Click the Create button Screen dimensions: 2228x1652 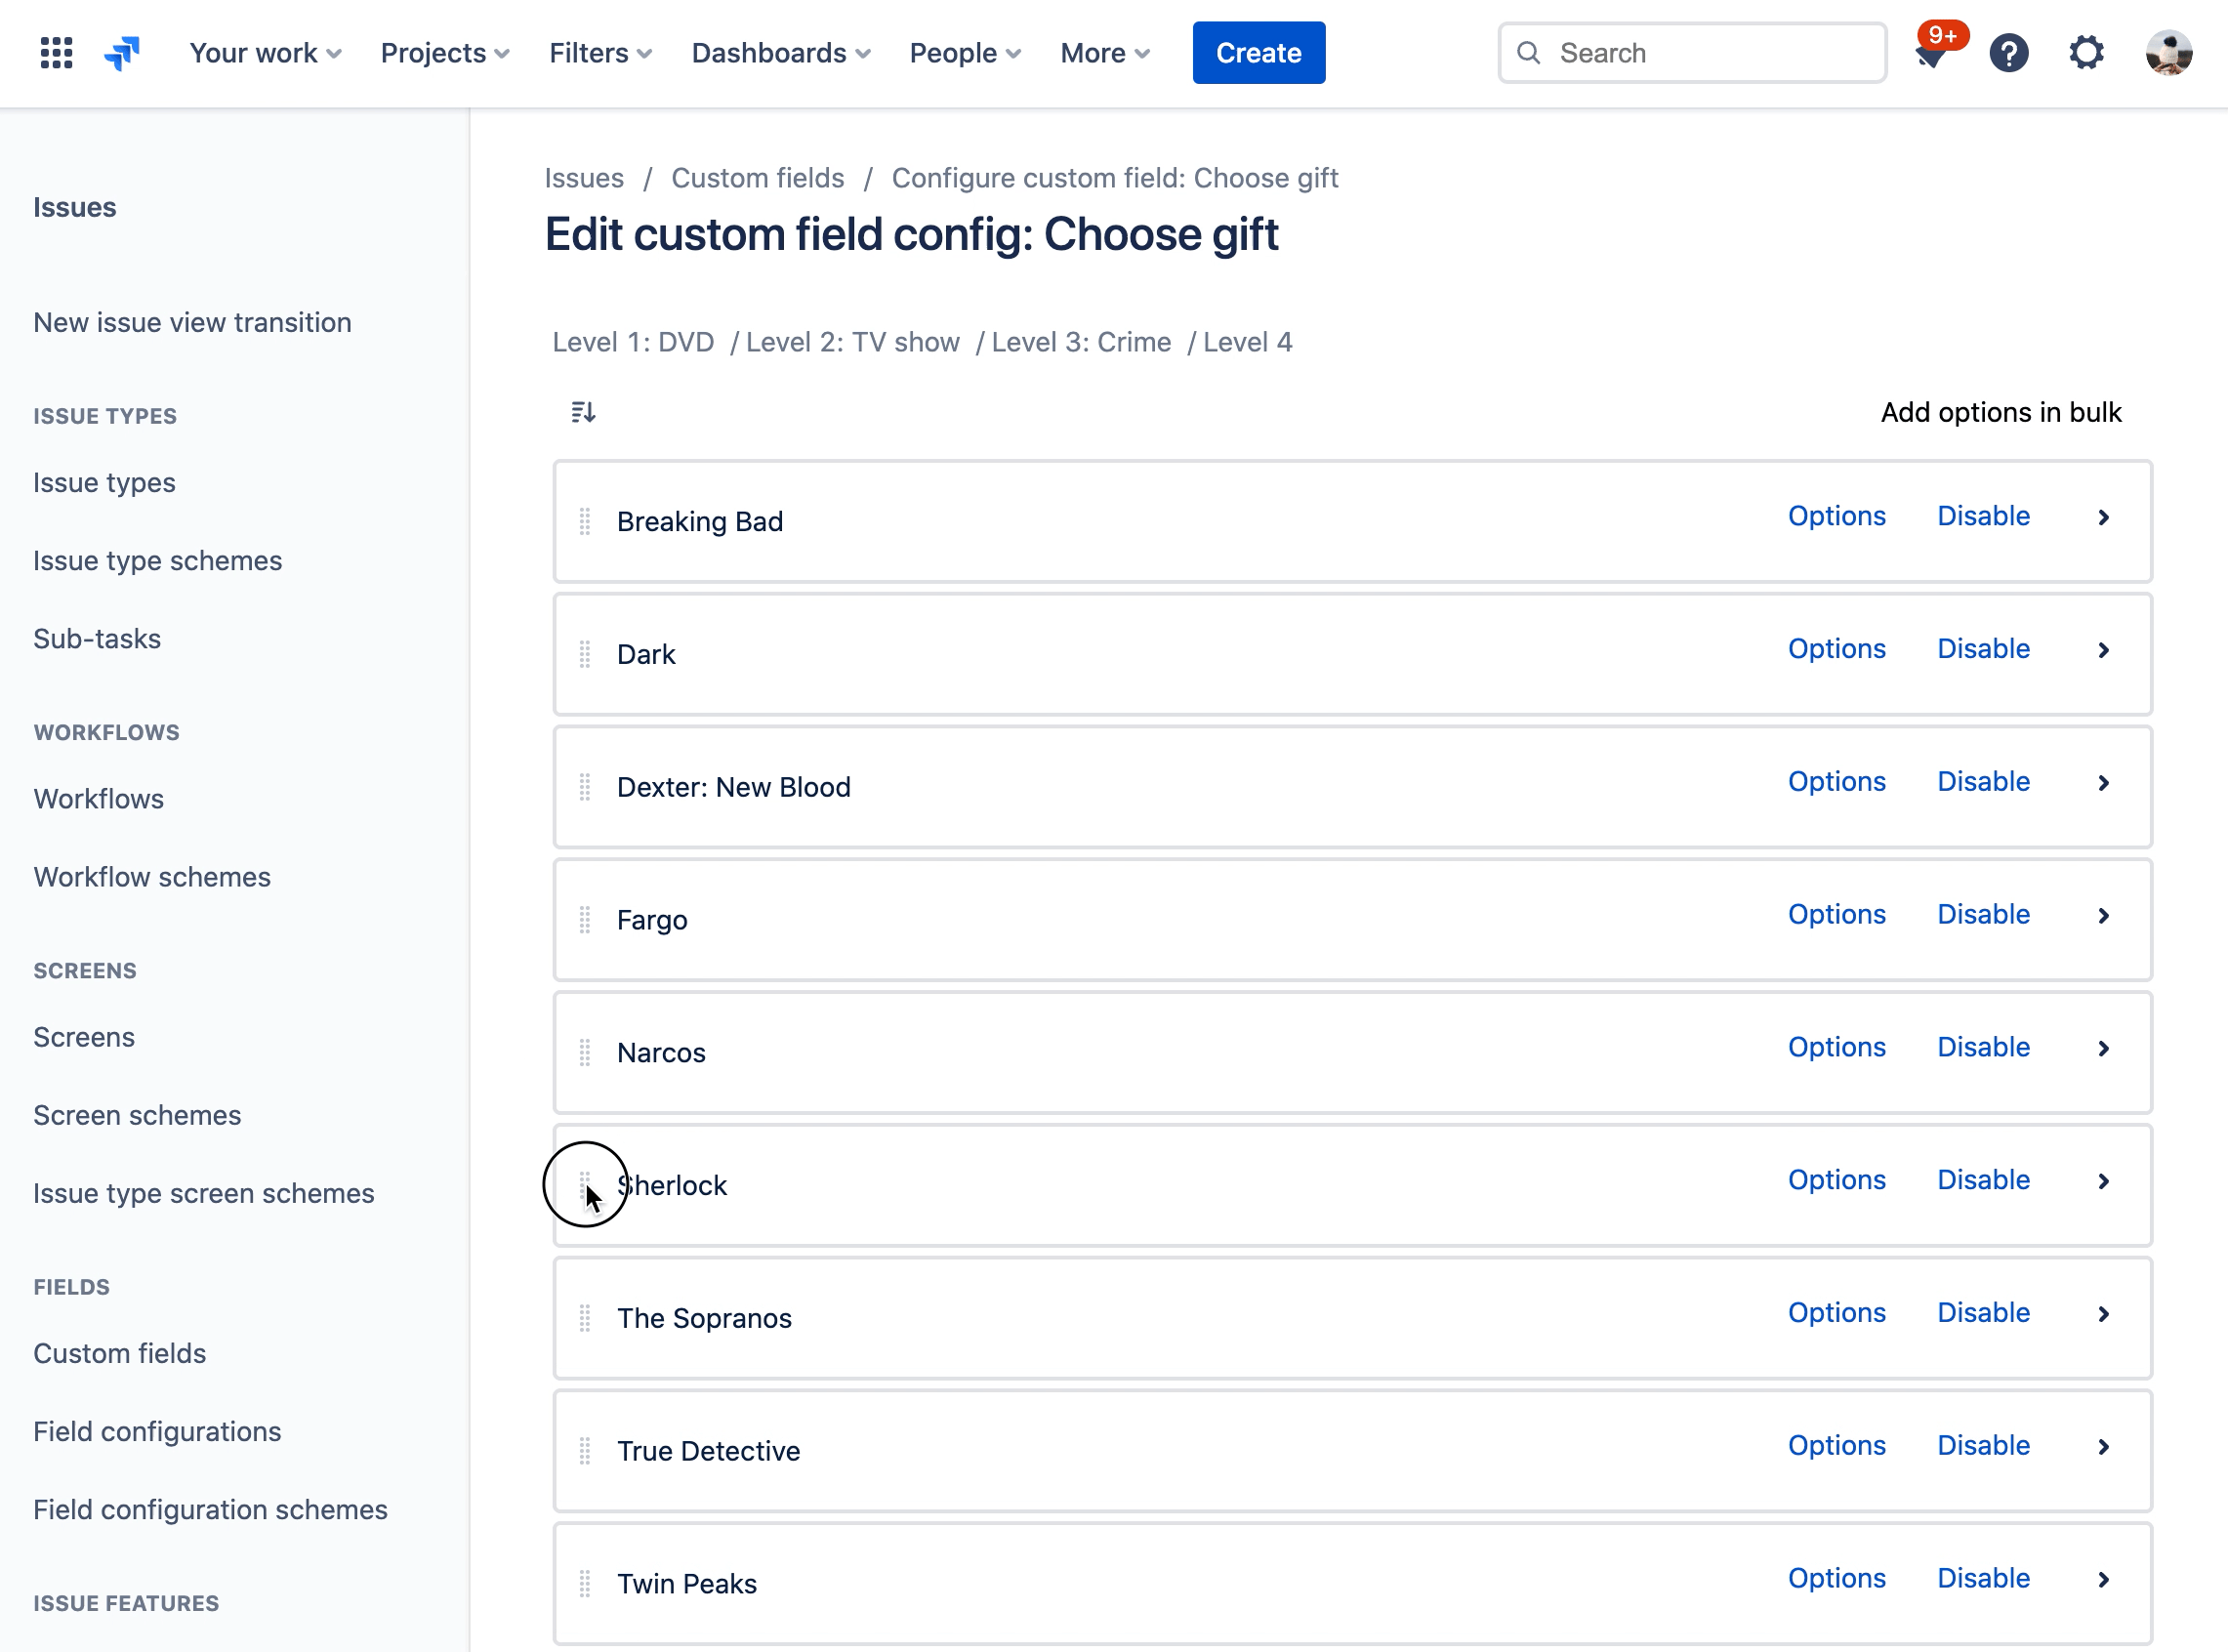(x=1258, y=53)
